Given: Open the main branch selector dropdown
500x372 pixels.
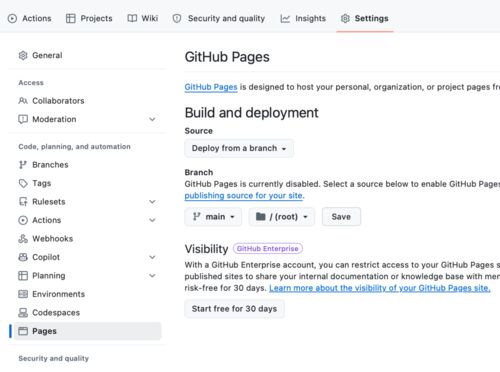Looking at the screenshot, I should click(213, 217).
